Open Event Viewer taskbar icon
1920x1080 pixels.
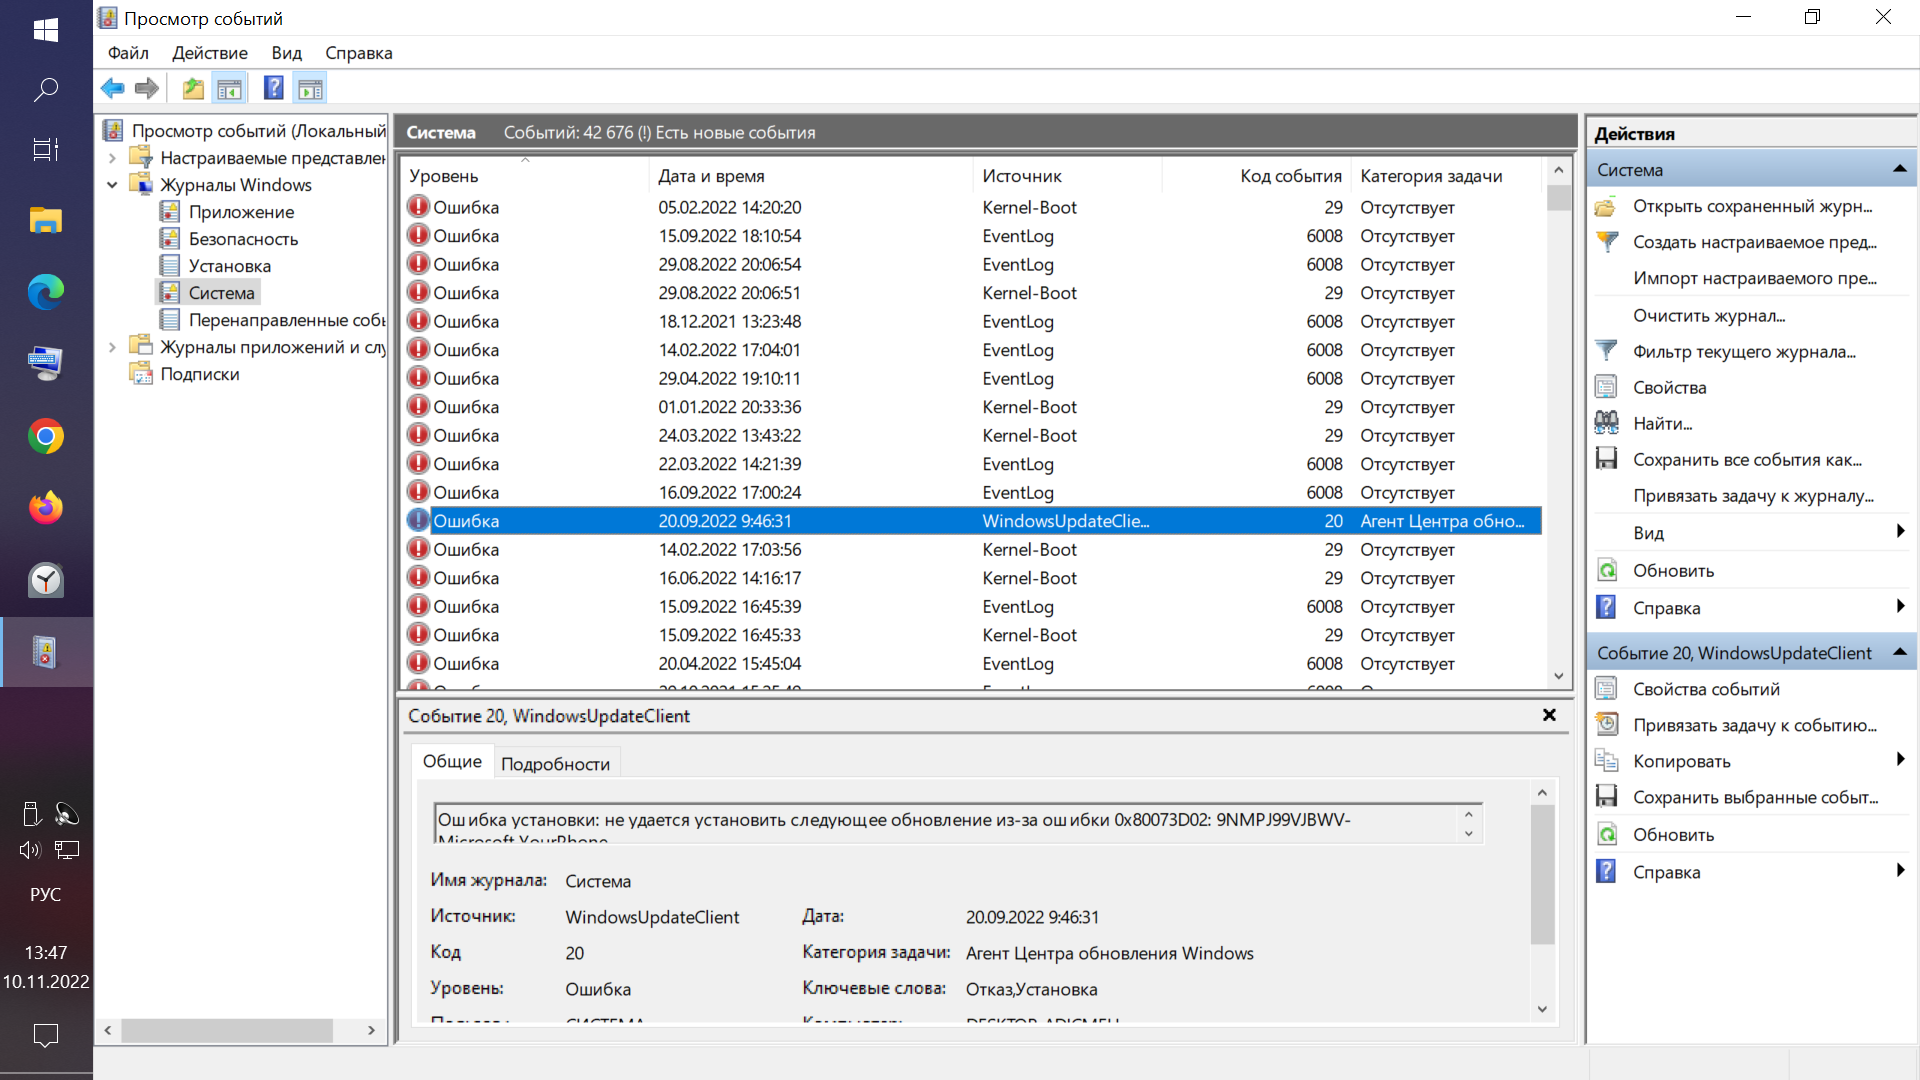tap(46, 652)
